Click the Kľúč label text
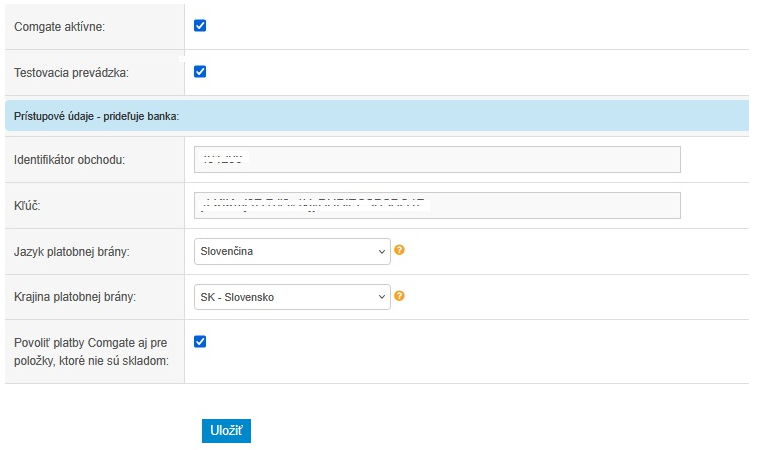Viewport: 762px width, 450px height. pos(26,206)
